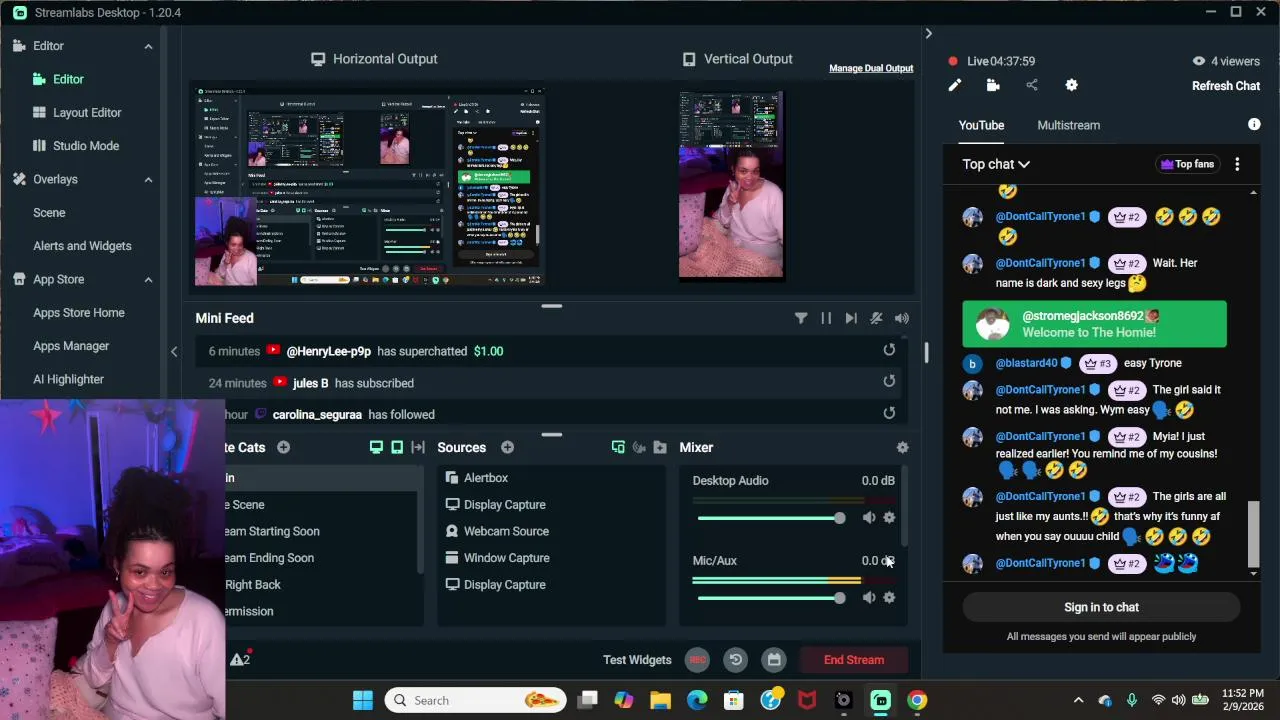Screen dimensions: 1280x720
Task: Open AI Highlighter
Action: tap(68, 379)
